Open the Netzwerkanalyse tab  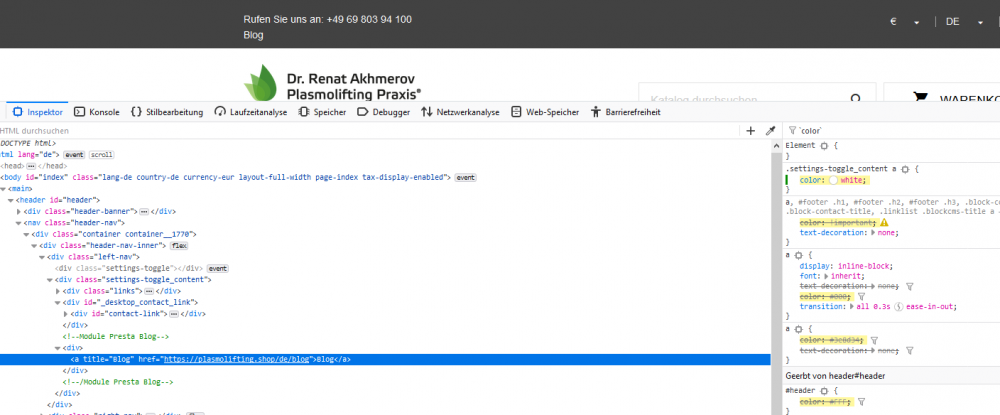click(x=460, y=112)
